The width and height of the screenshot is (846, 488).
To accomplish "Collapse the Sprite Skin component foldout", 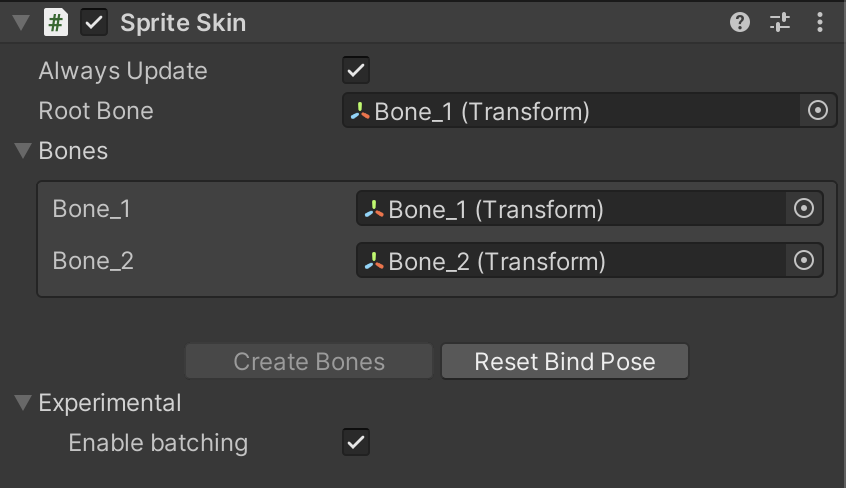I will [x=21, y=23].
